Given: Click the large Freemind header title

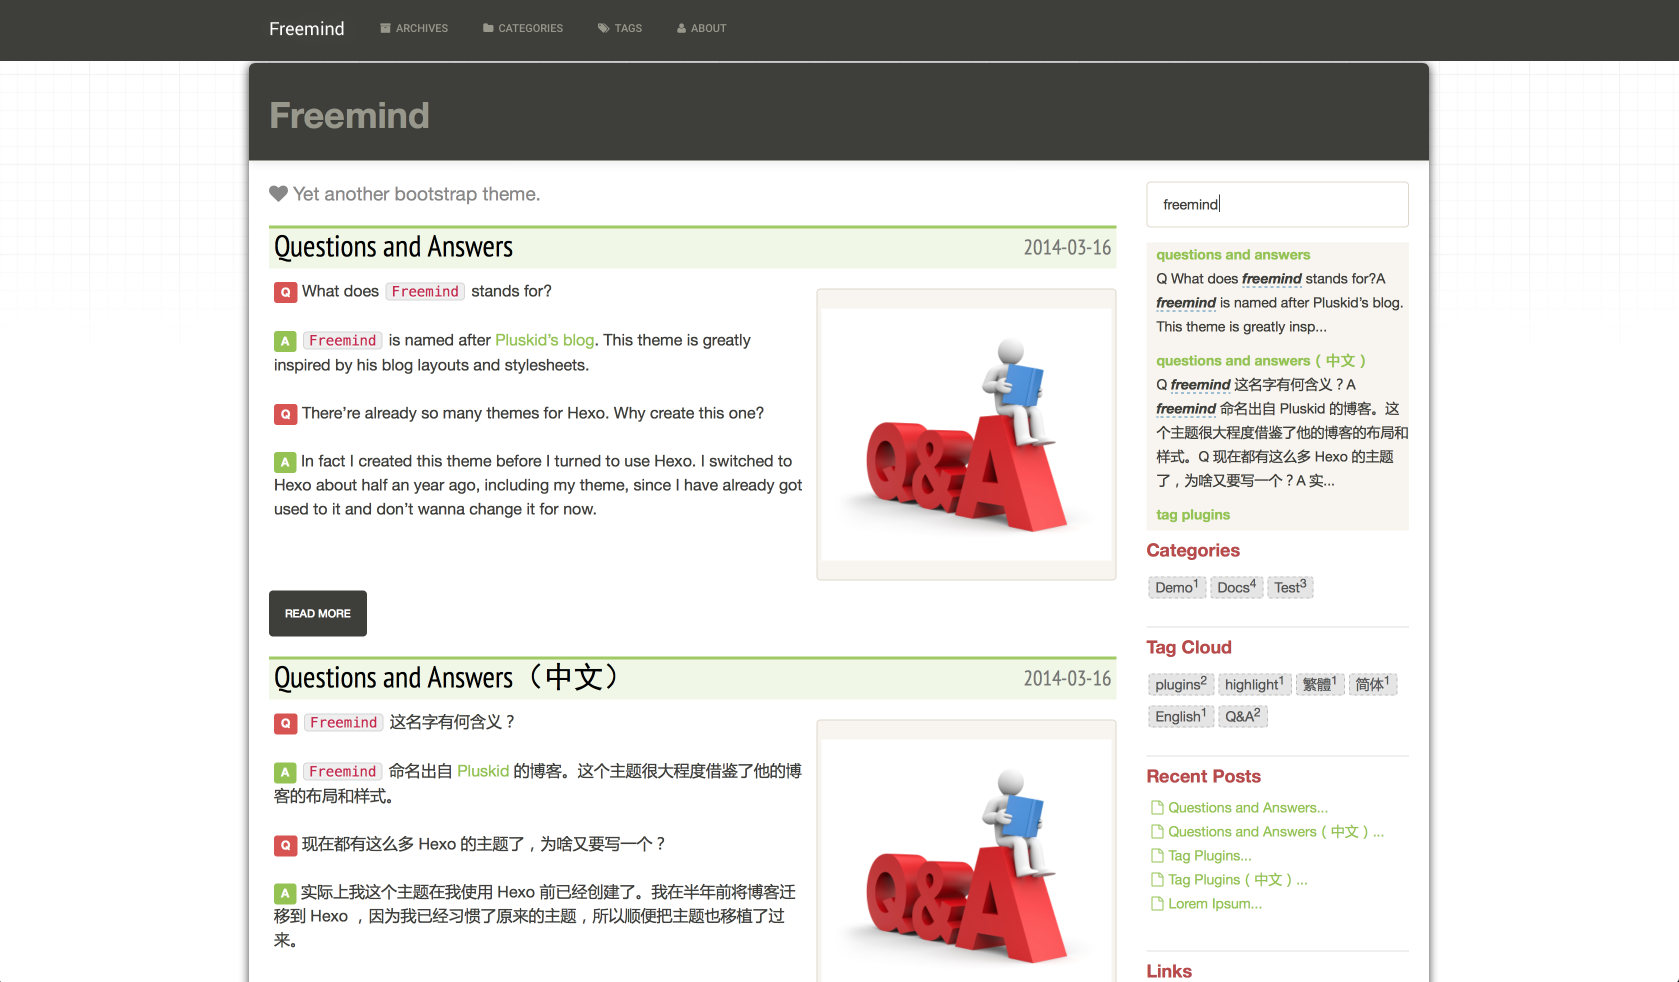Looking at the screenshot, I should tap(349, 115).
